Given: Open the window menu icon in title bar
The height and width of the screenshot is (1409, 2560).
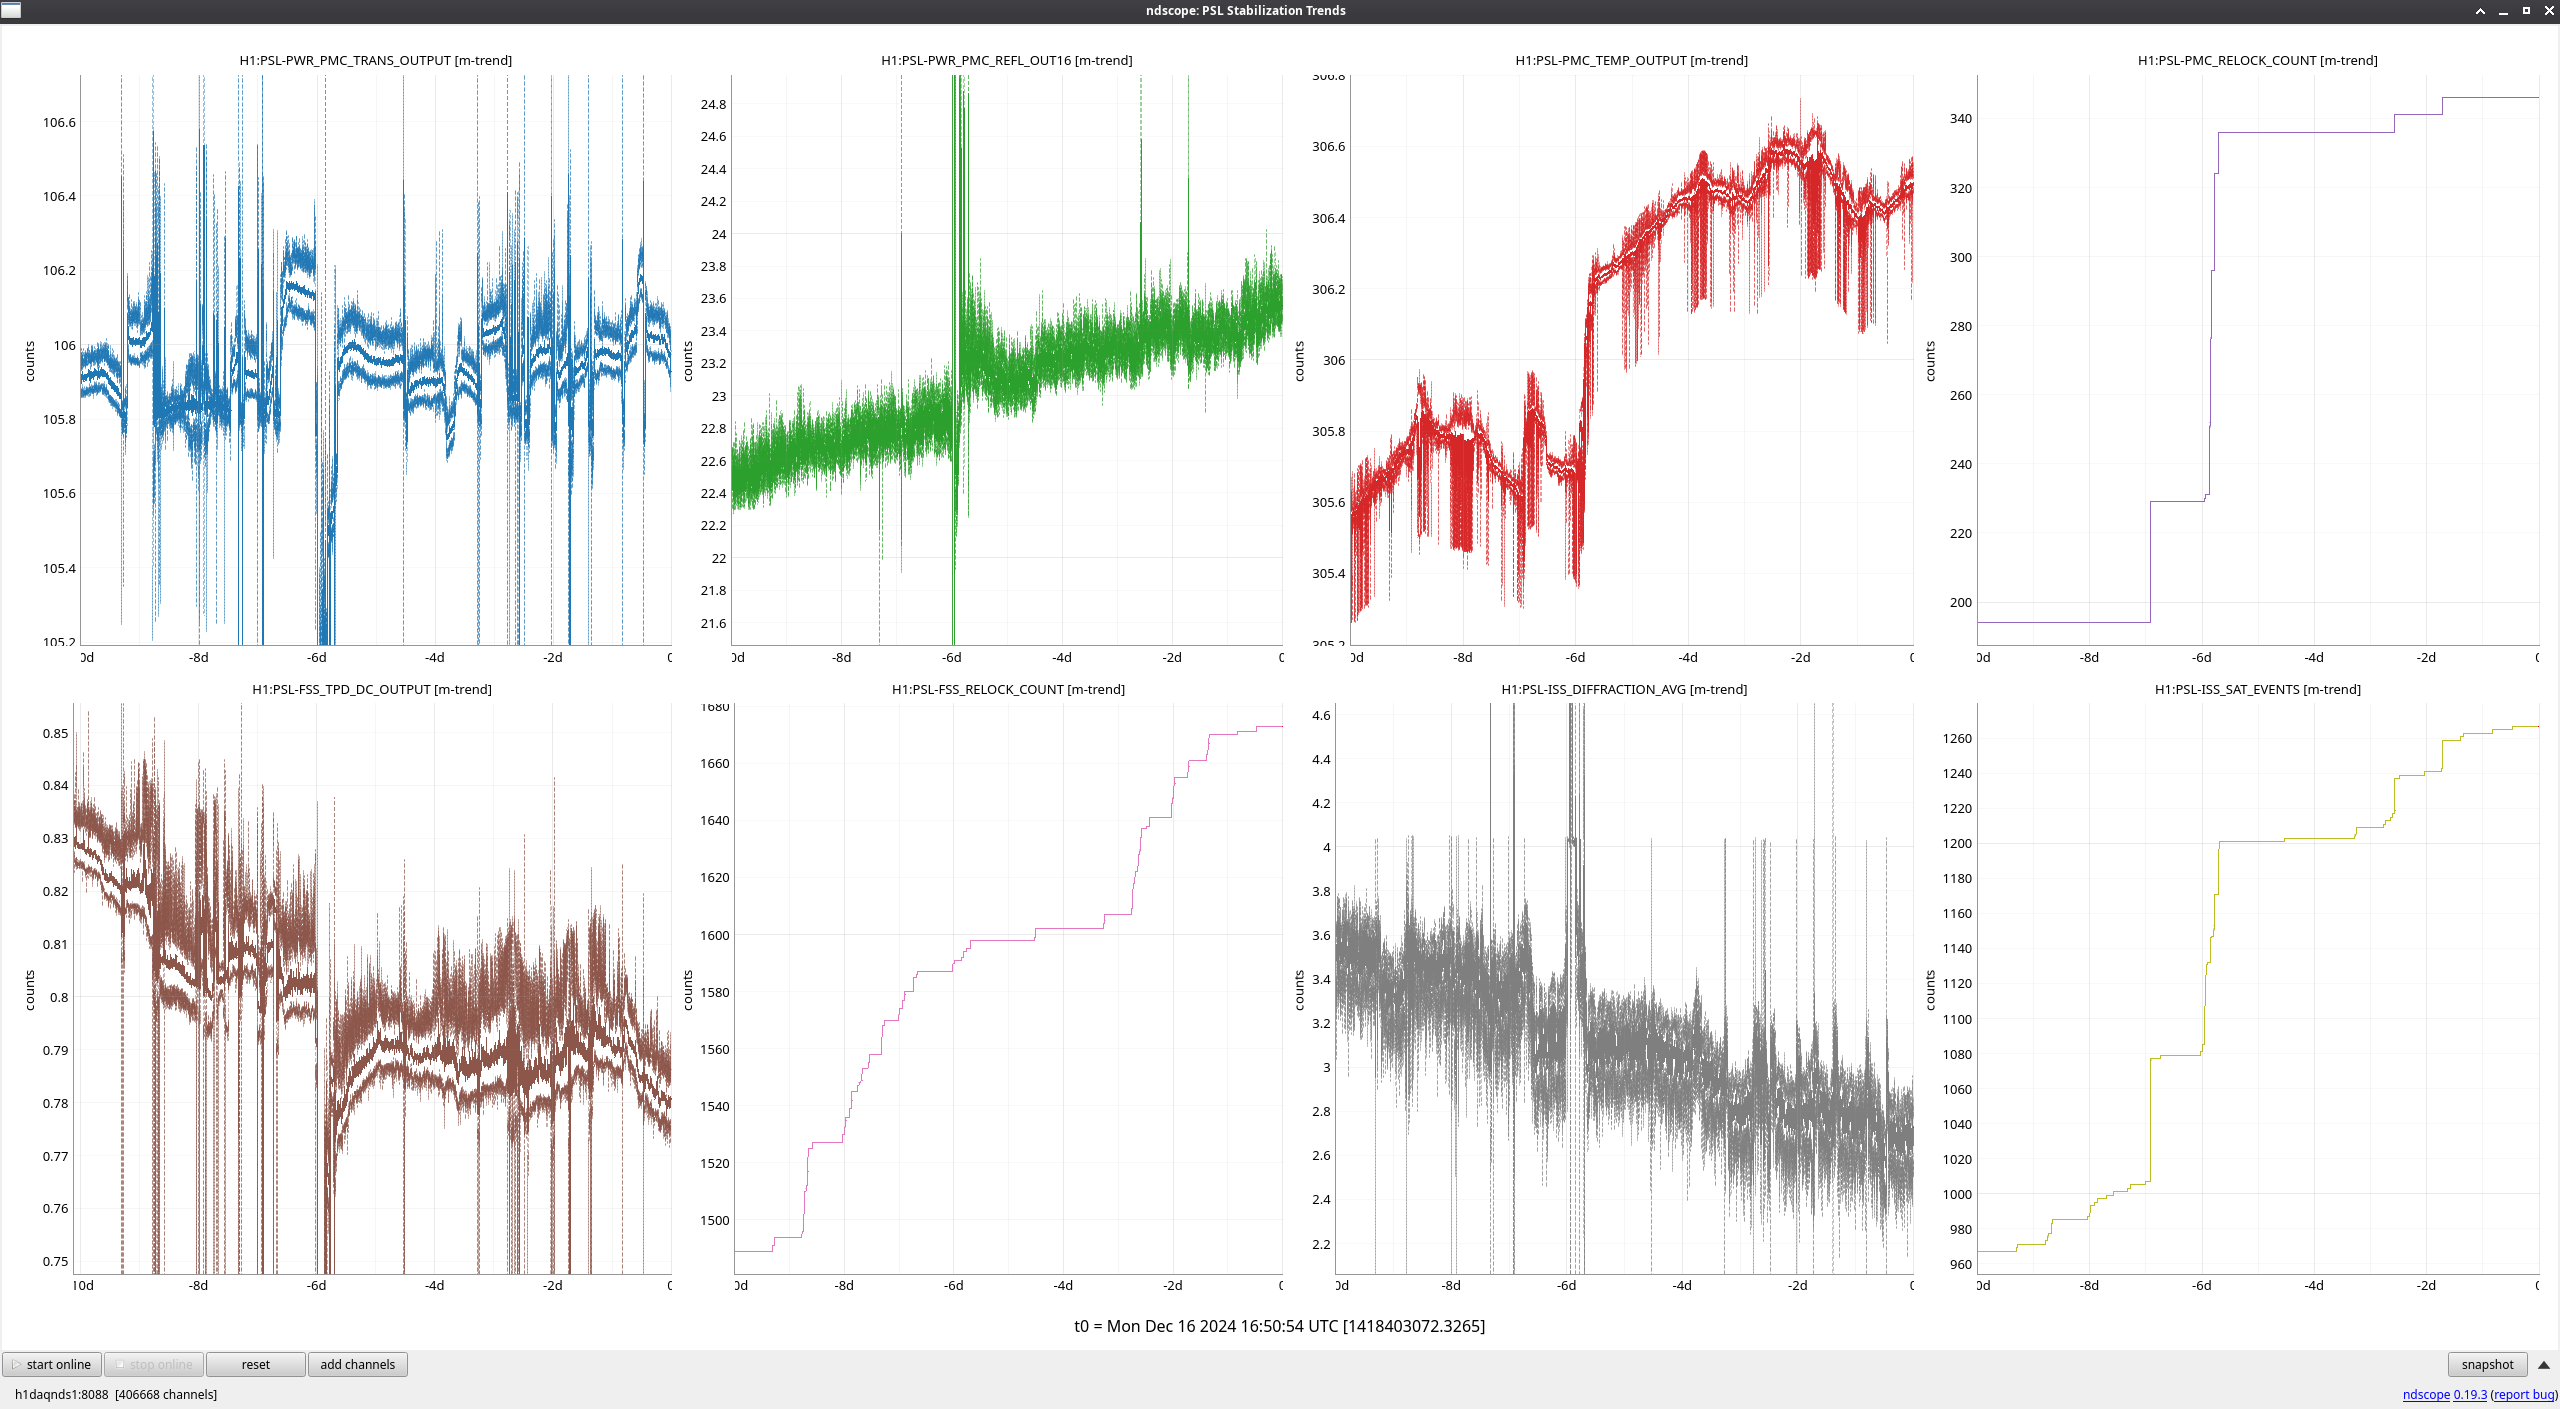Looking at the screenshot, I should [11, 10].
